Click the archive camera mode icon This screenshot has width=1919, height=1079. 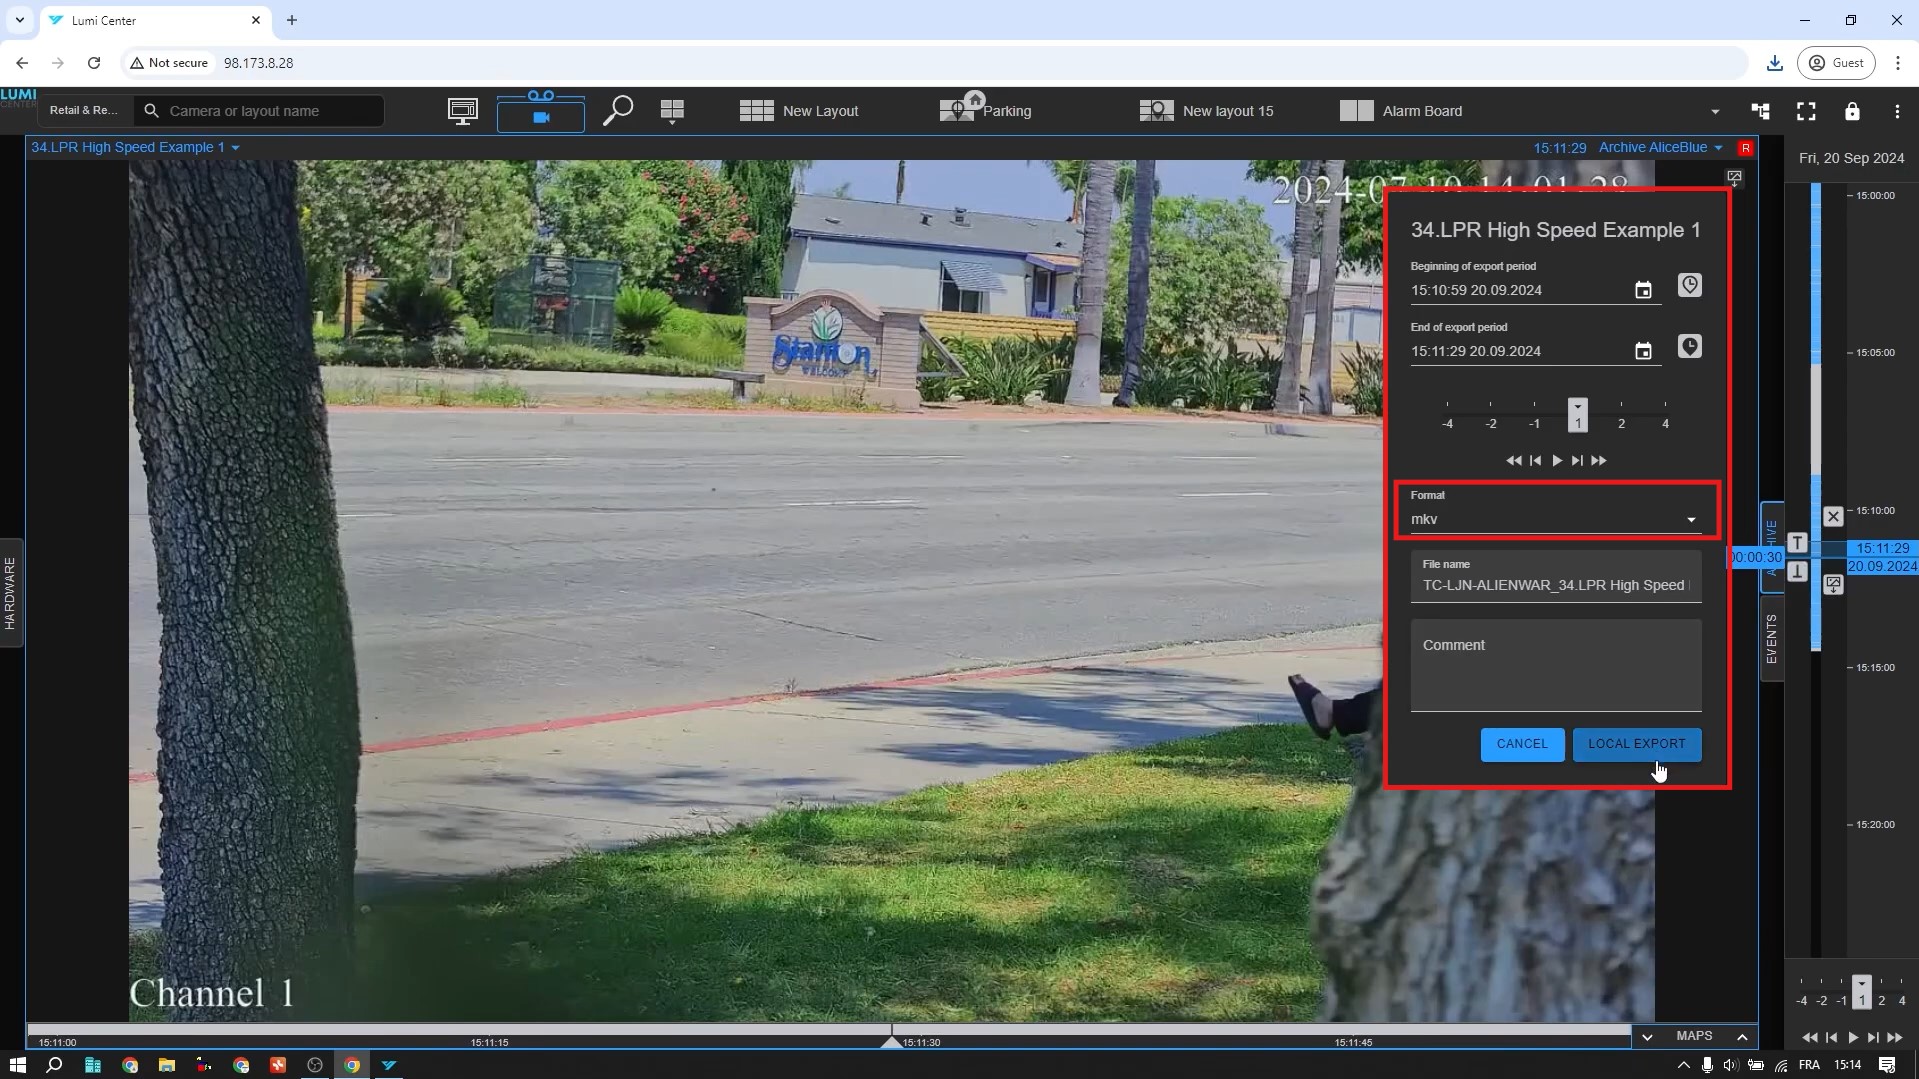541,116
